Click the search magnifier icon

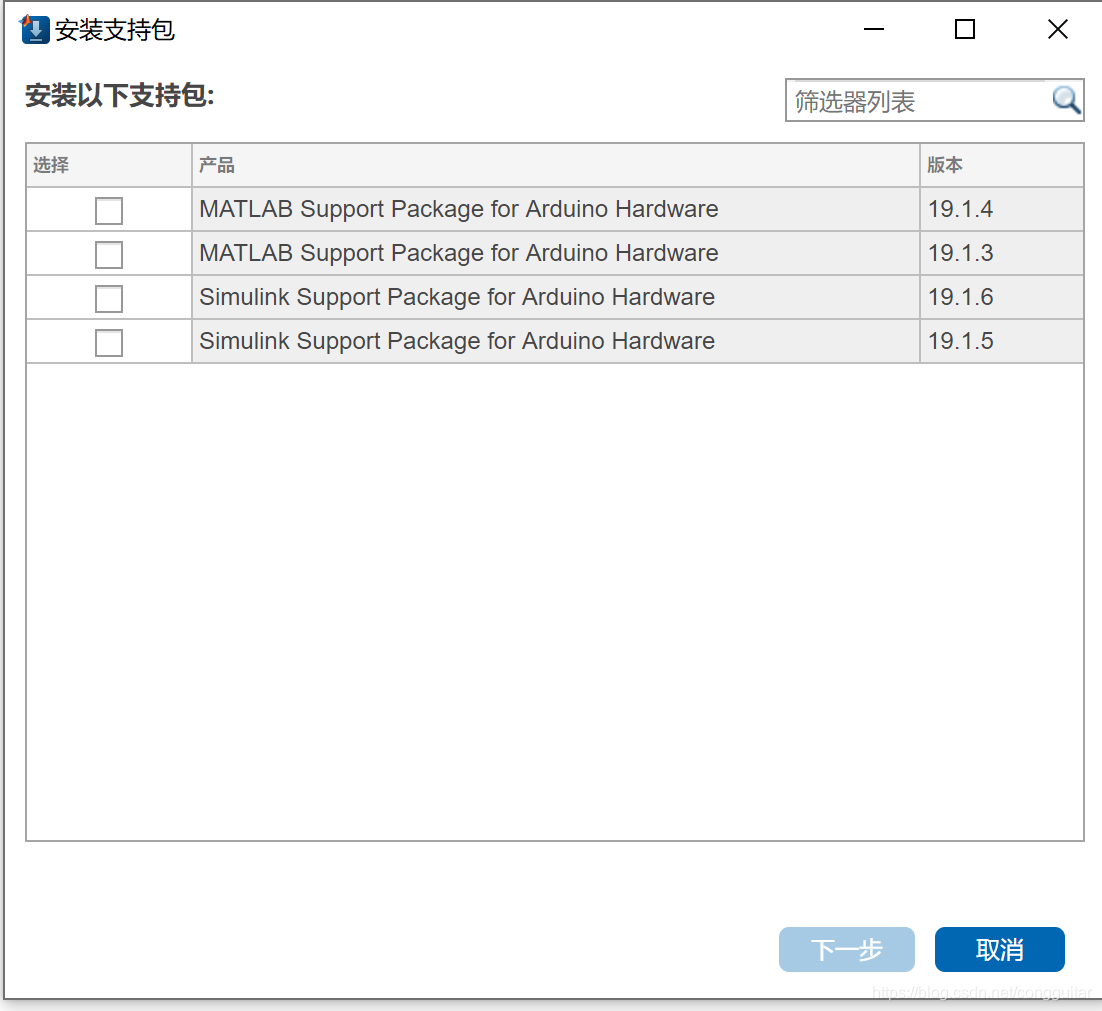[x=1065, y=100]
